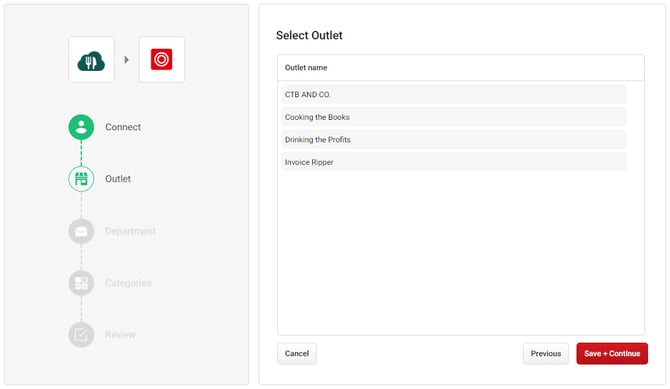
Task: Click the red target app logo
Action: click(162, 59)
